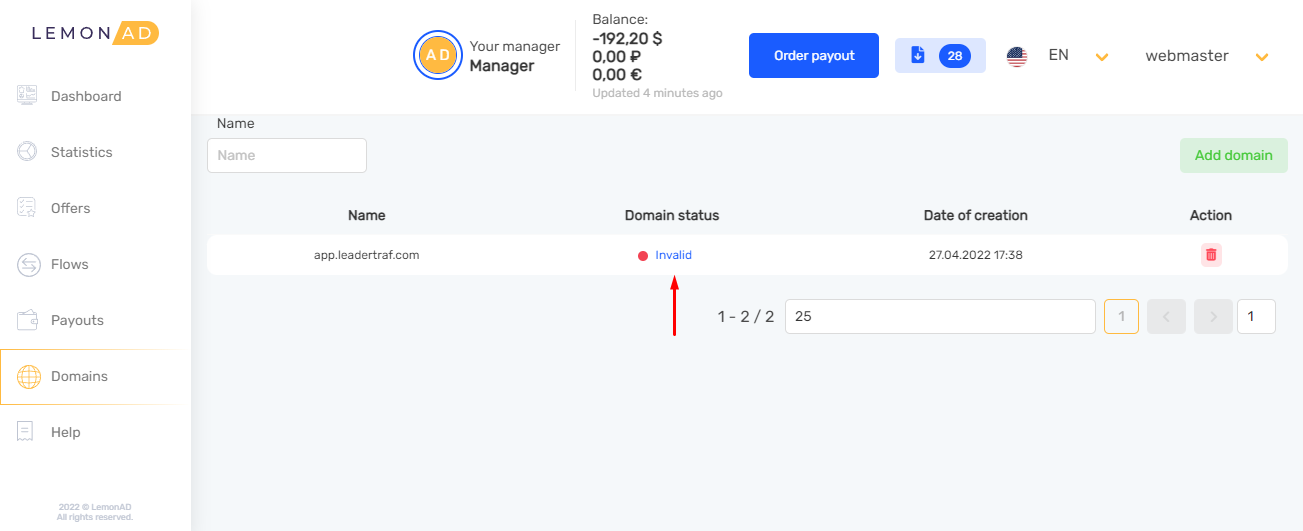Click the Help sidebar icon
Image resolution: width=1303 pixels, height=531 pixels.
[28, 432]
